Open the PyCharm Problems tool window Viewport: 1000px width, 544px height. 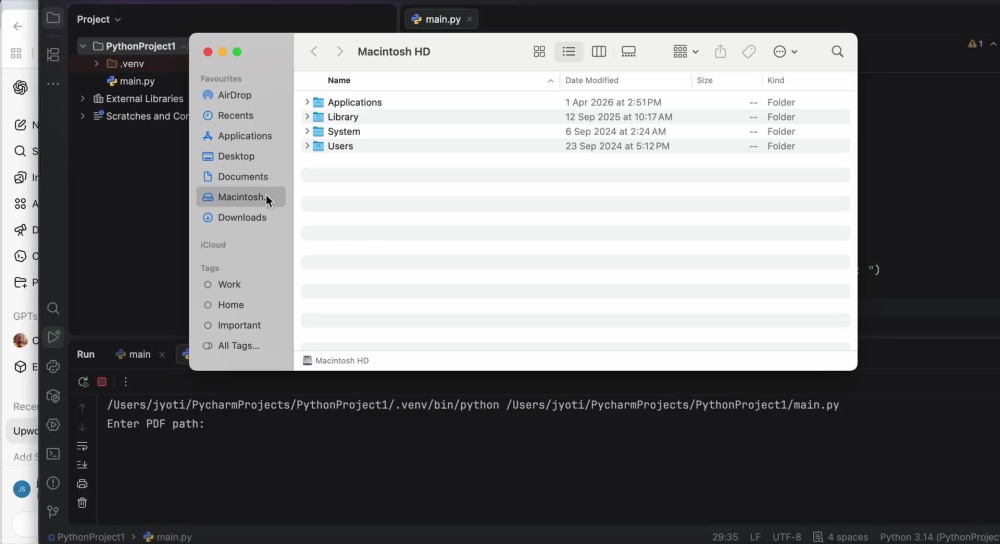coord(53,483)
